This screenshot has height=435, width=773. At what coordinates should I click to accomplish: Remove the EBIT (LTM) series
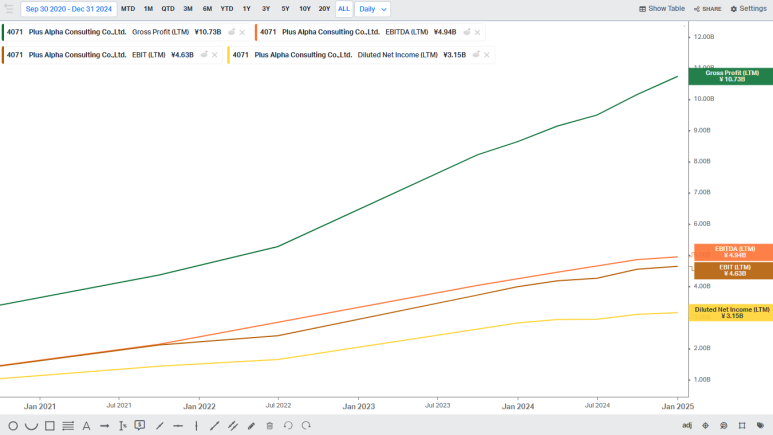[214, 55]
